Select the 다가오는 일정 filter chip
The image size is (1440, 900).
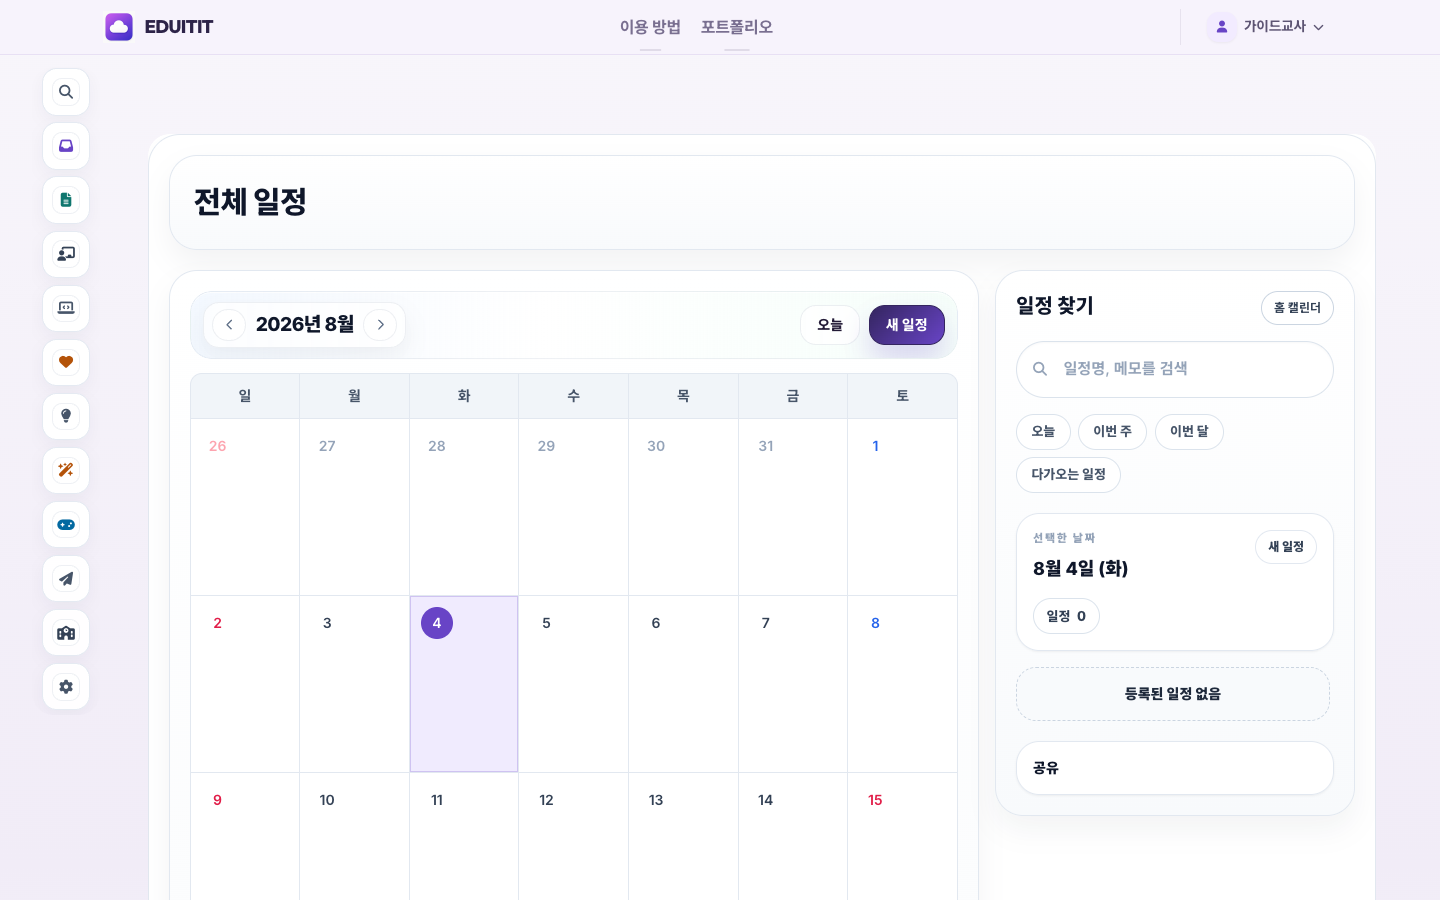coord(1068,474)
